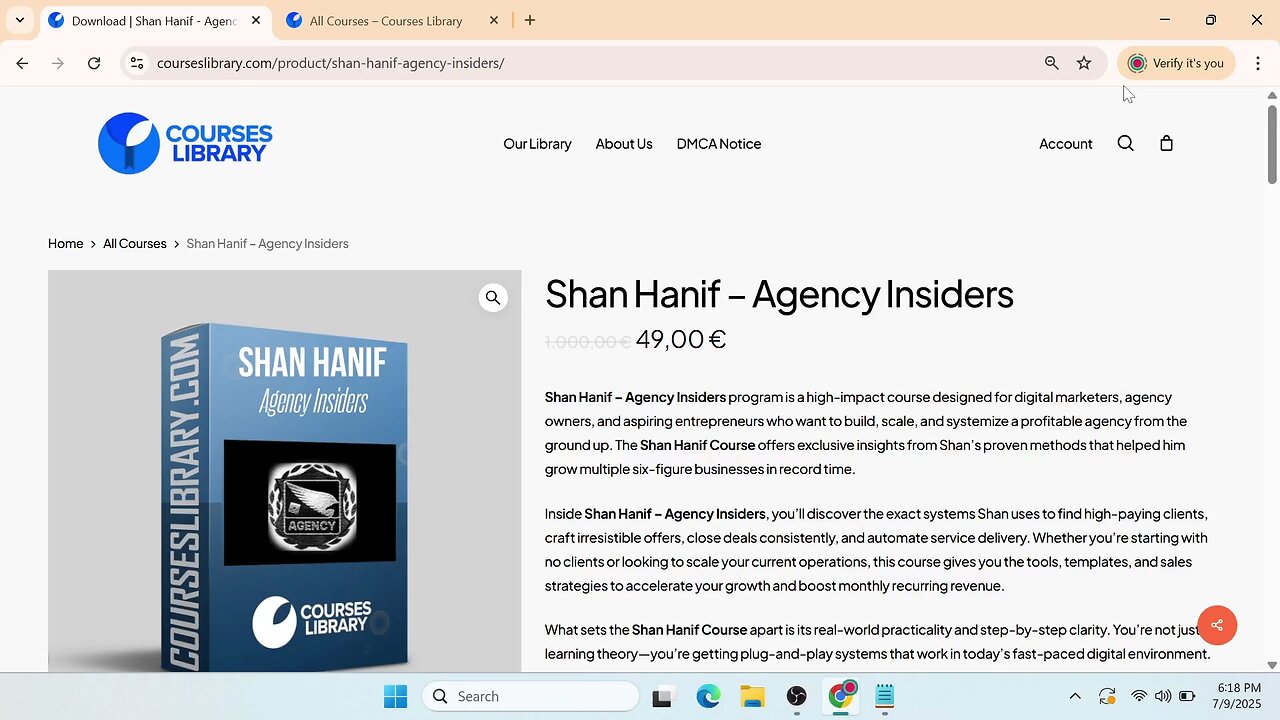The width and height of the screenshot is (1280, 720).
Task: Open OBS Studio from taskbar
Action: (796, 697)
